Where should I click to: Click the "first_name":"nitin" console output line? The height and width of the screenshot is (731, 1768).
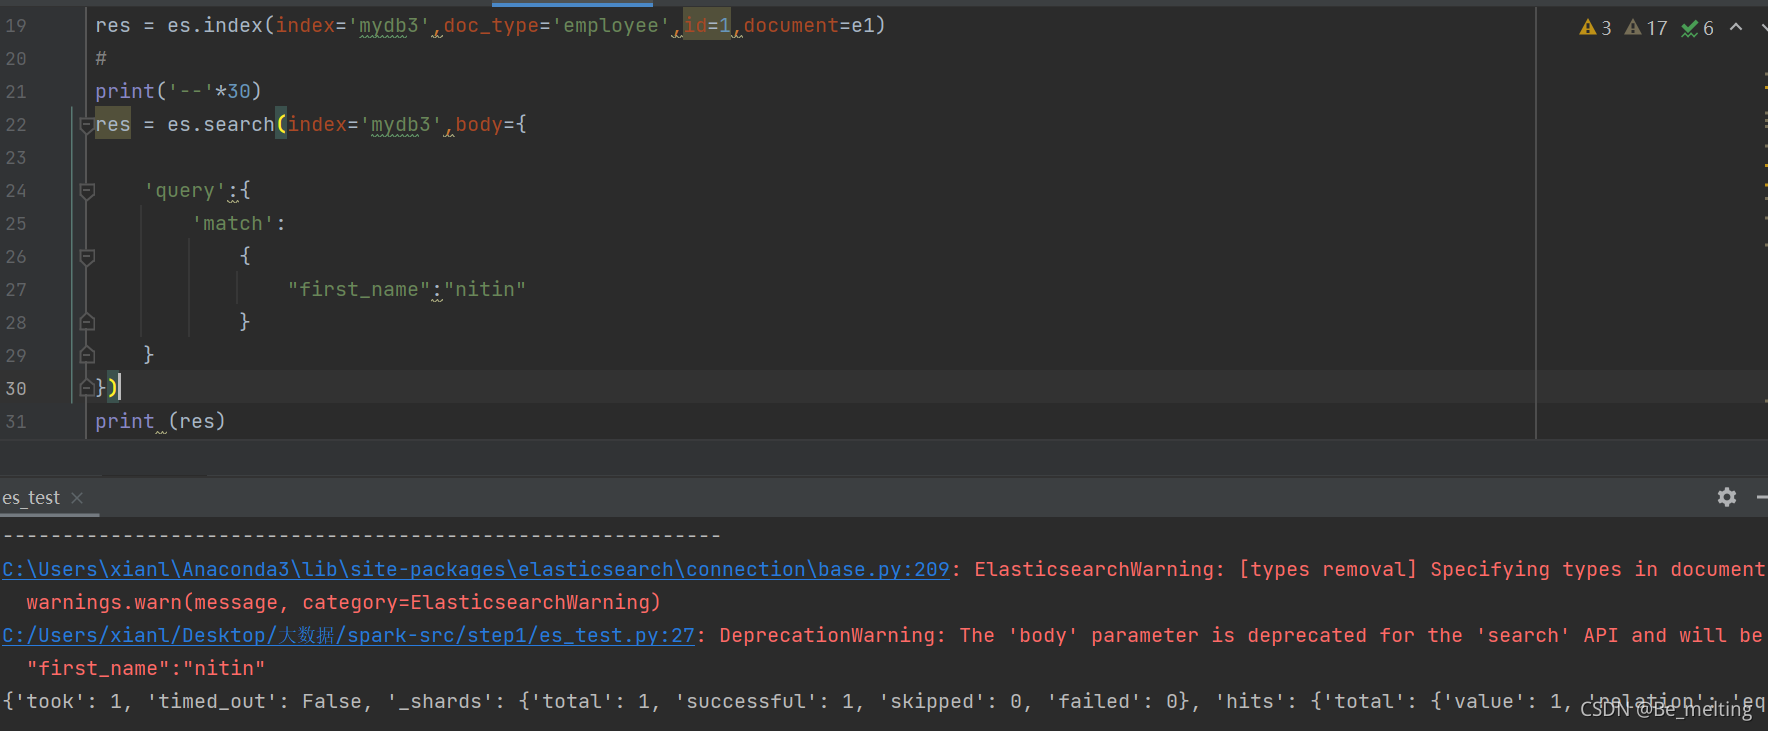pos(146,668)
